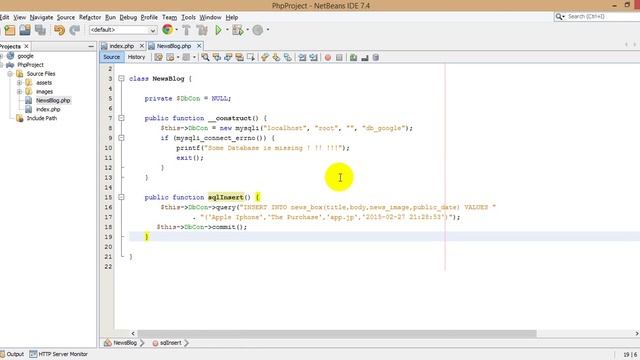Open the Debug menu

[128, 17]
